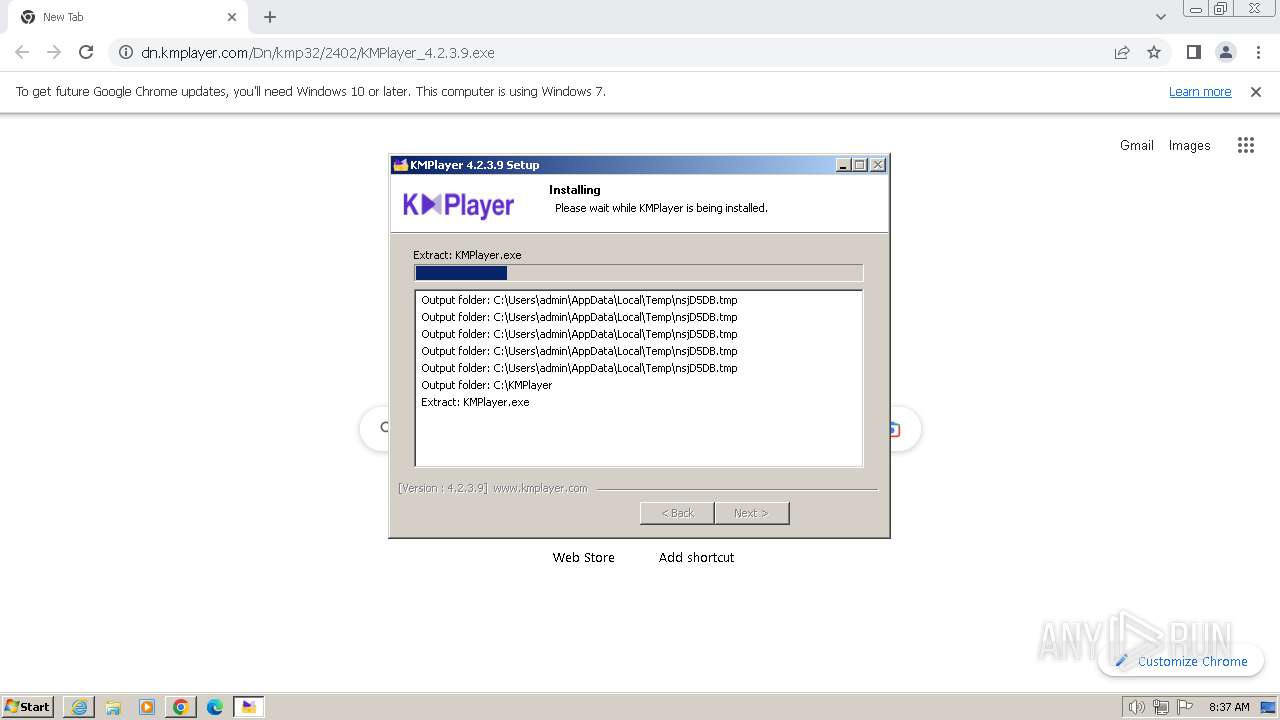Open File Explorer from taskbar
1280x720 pixels.
pyautogui.click(x=113, y=707)
